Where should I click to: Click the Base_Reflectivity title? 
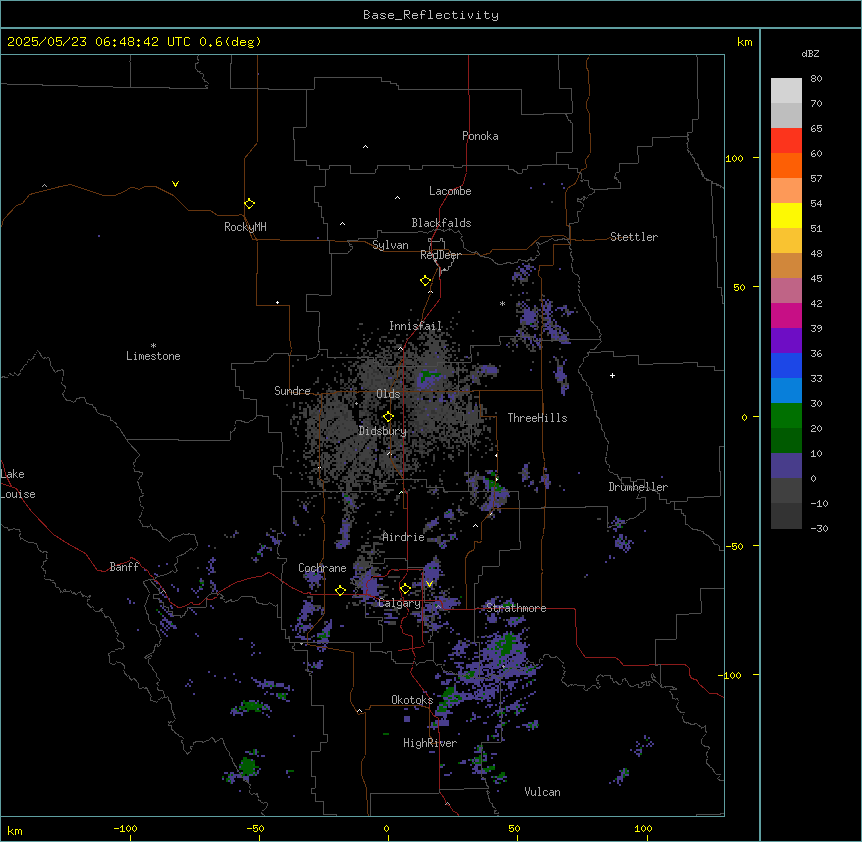tap(431, 15)
